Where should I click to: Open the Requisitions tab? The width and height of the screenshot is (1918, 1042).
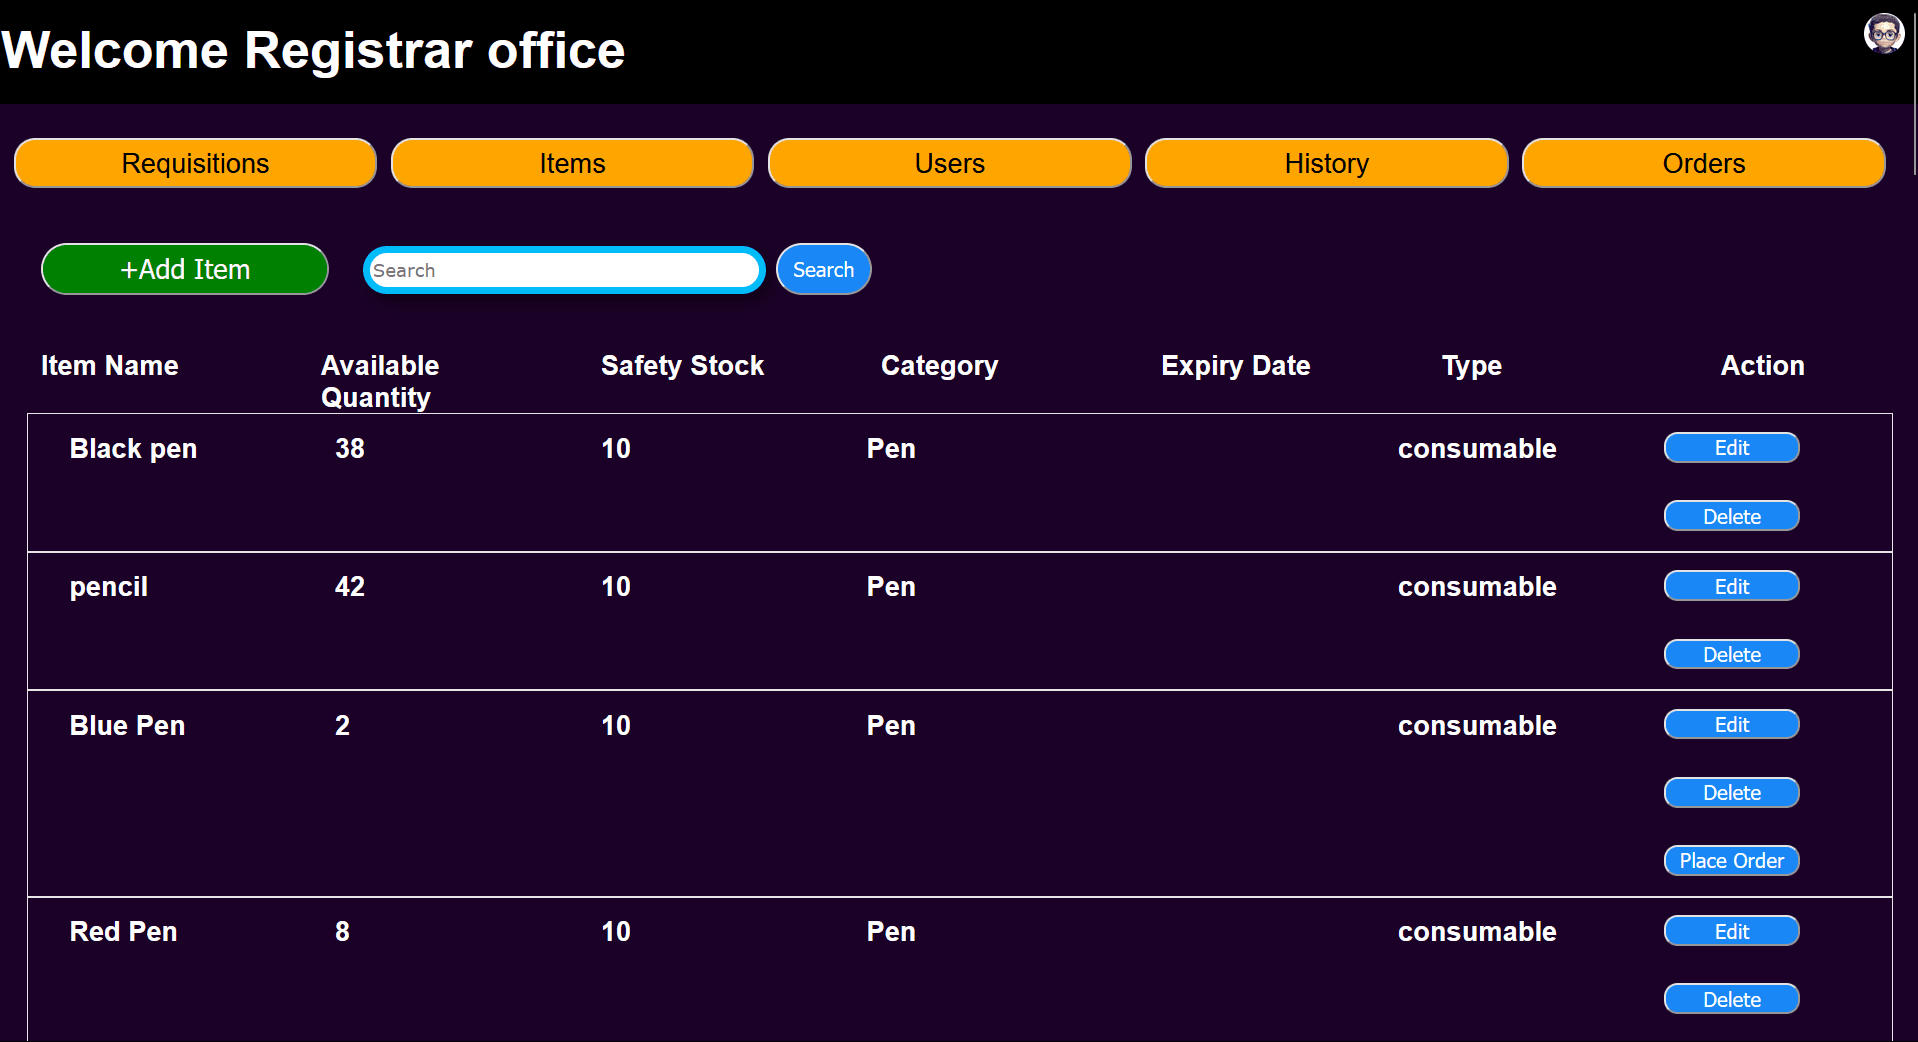click(x=195, y=163)
